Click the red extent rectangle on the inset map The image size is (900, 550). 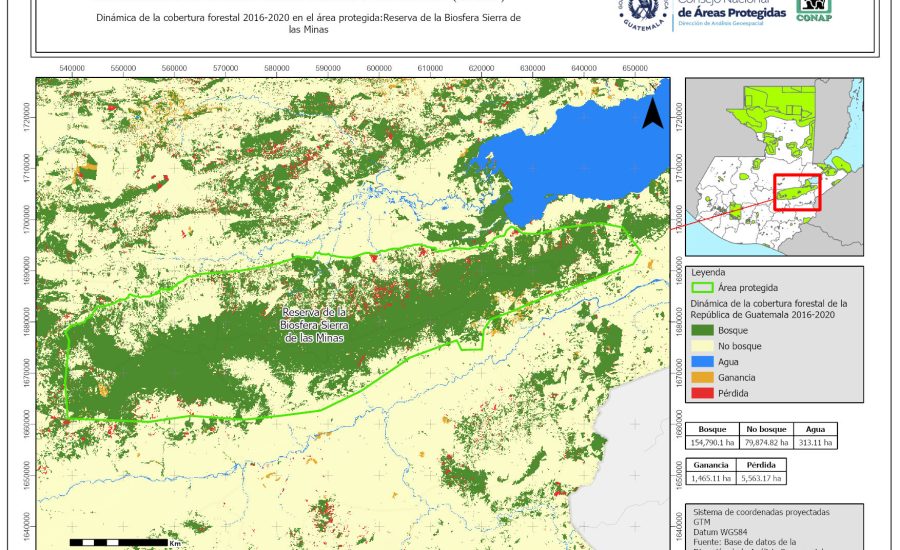coord(797,193)
